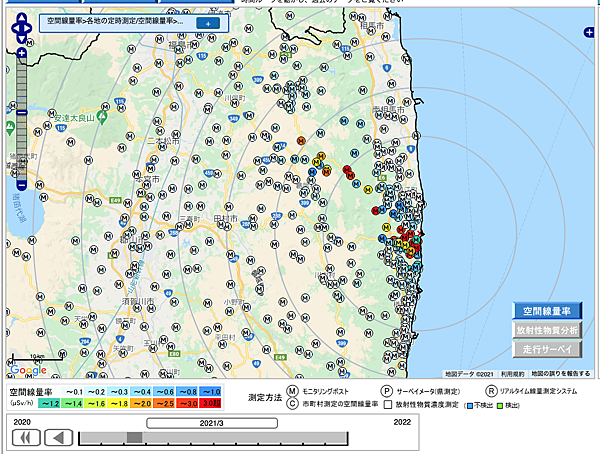The image size is (600, 454).
Task: Click the Route 459 road shield
Action: pos(208,173)
